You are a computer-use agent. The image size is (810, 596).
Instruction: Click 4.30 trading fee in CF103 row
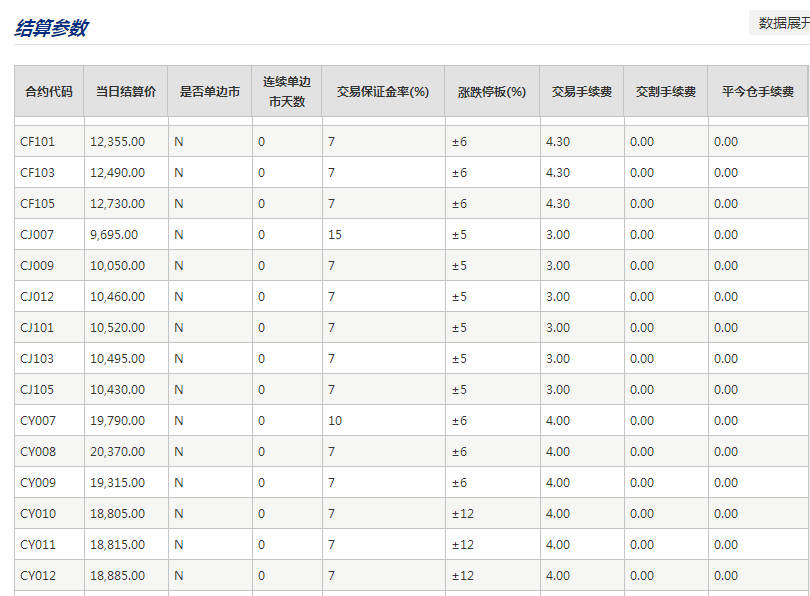point(558,172)
